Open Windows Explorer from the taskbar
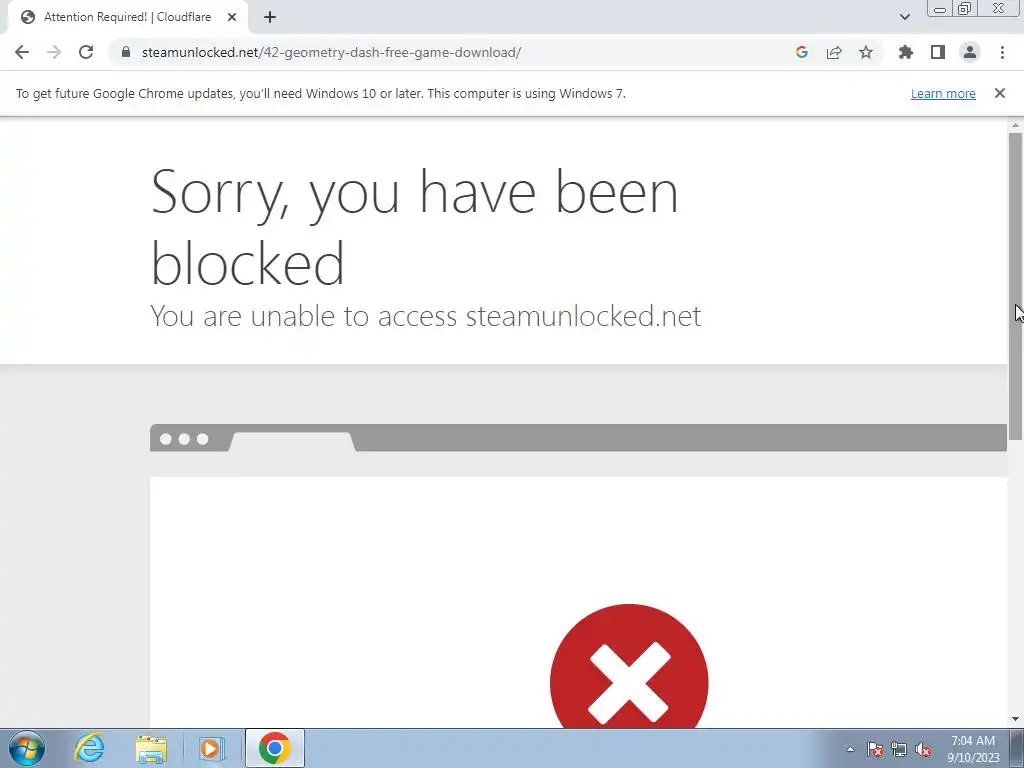 (x=151, y=748)
